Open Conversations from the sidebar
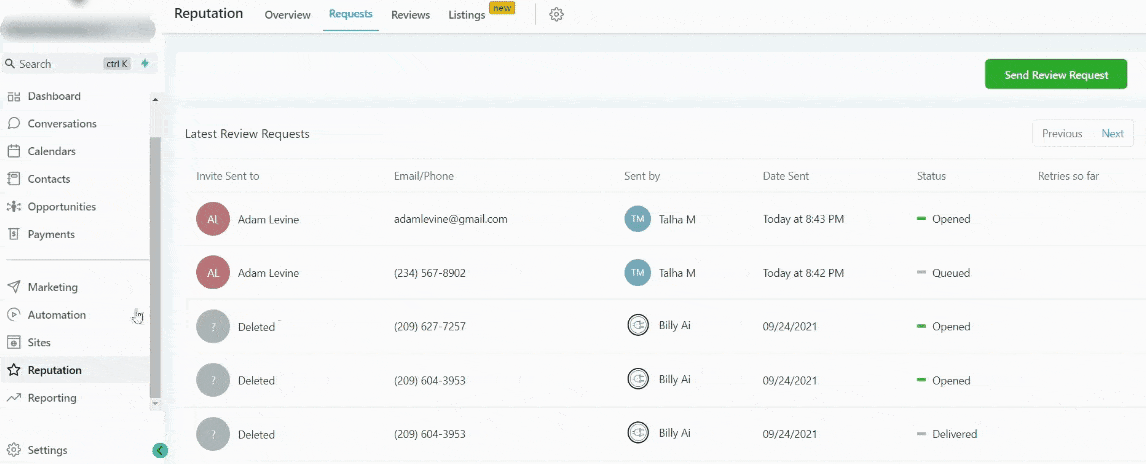 (x=61, y=124)
